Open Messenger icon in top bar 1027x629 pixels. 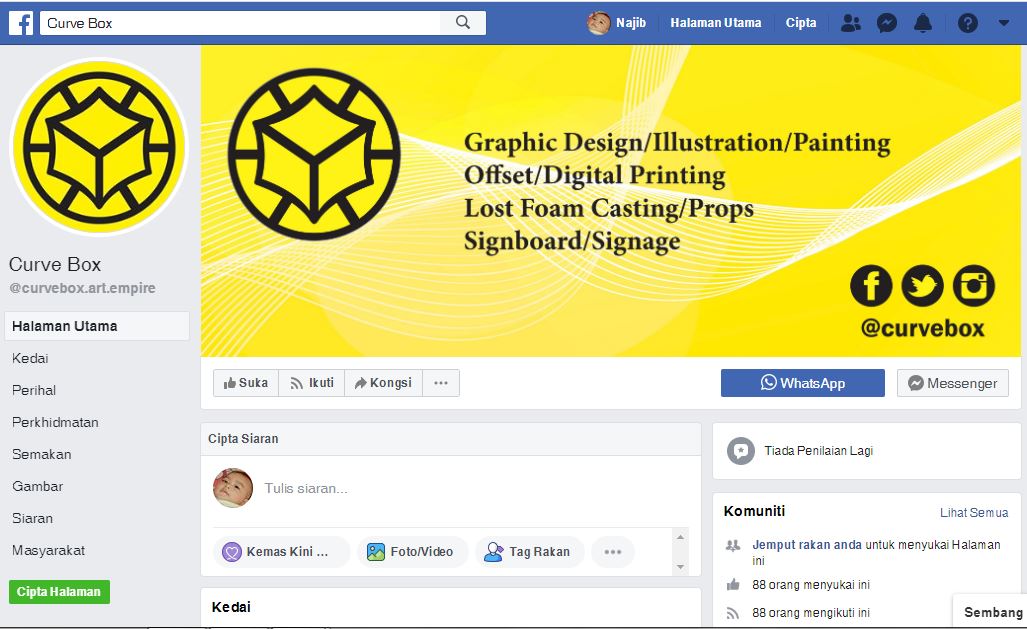click(887, 23)
